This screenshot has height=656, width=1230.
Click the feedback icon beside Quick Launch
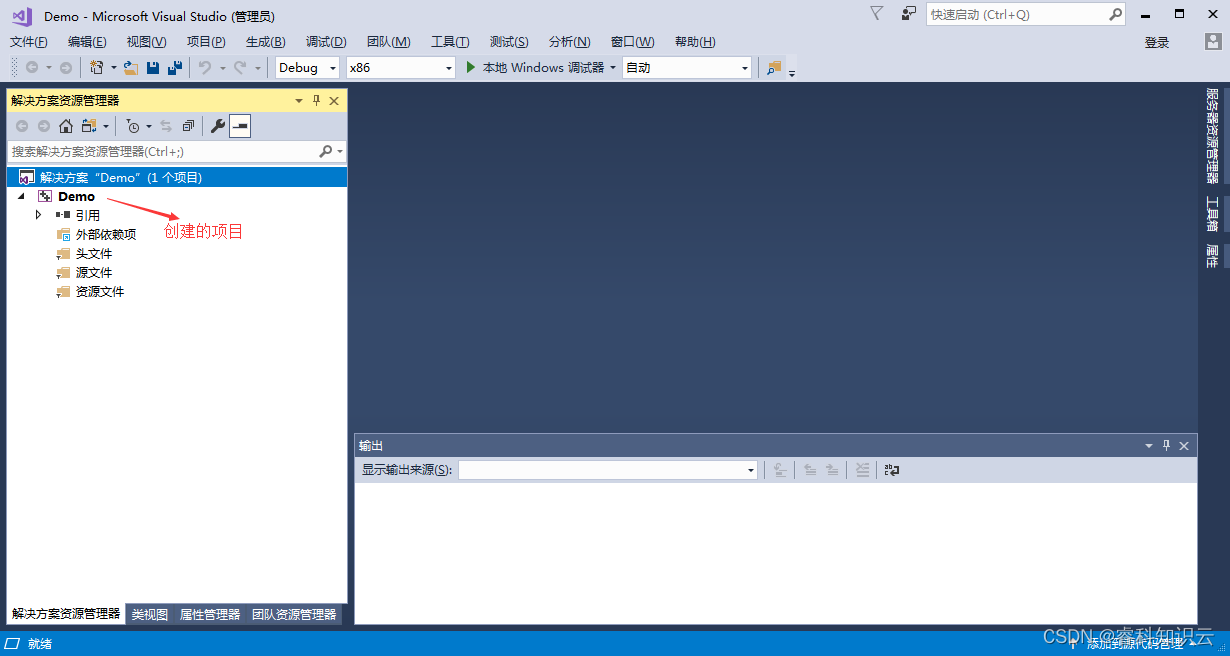pos(908,13)
